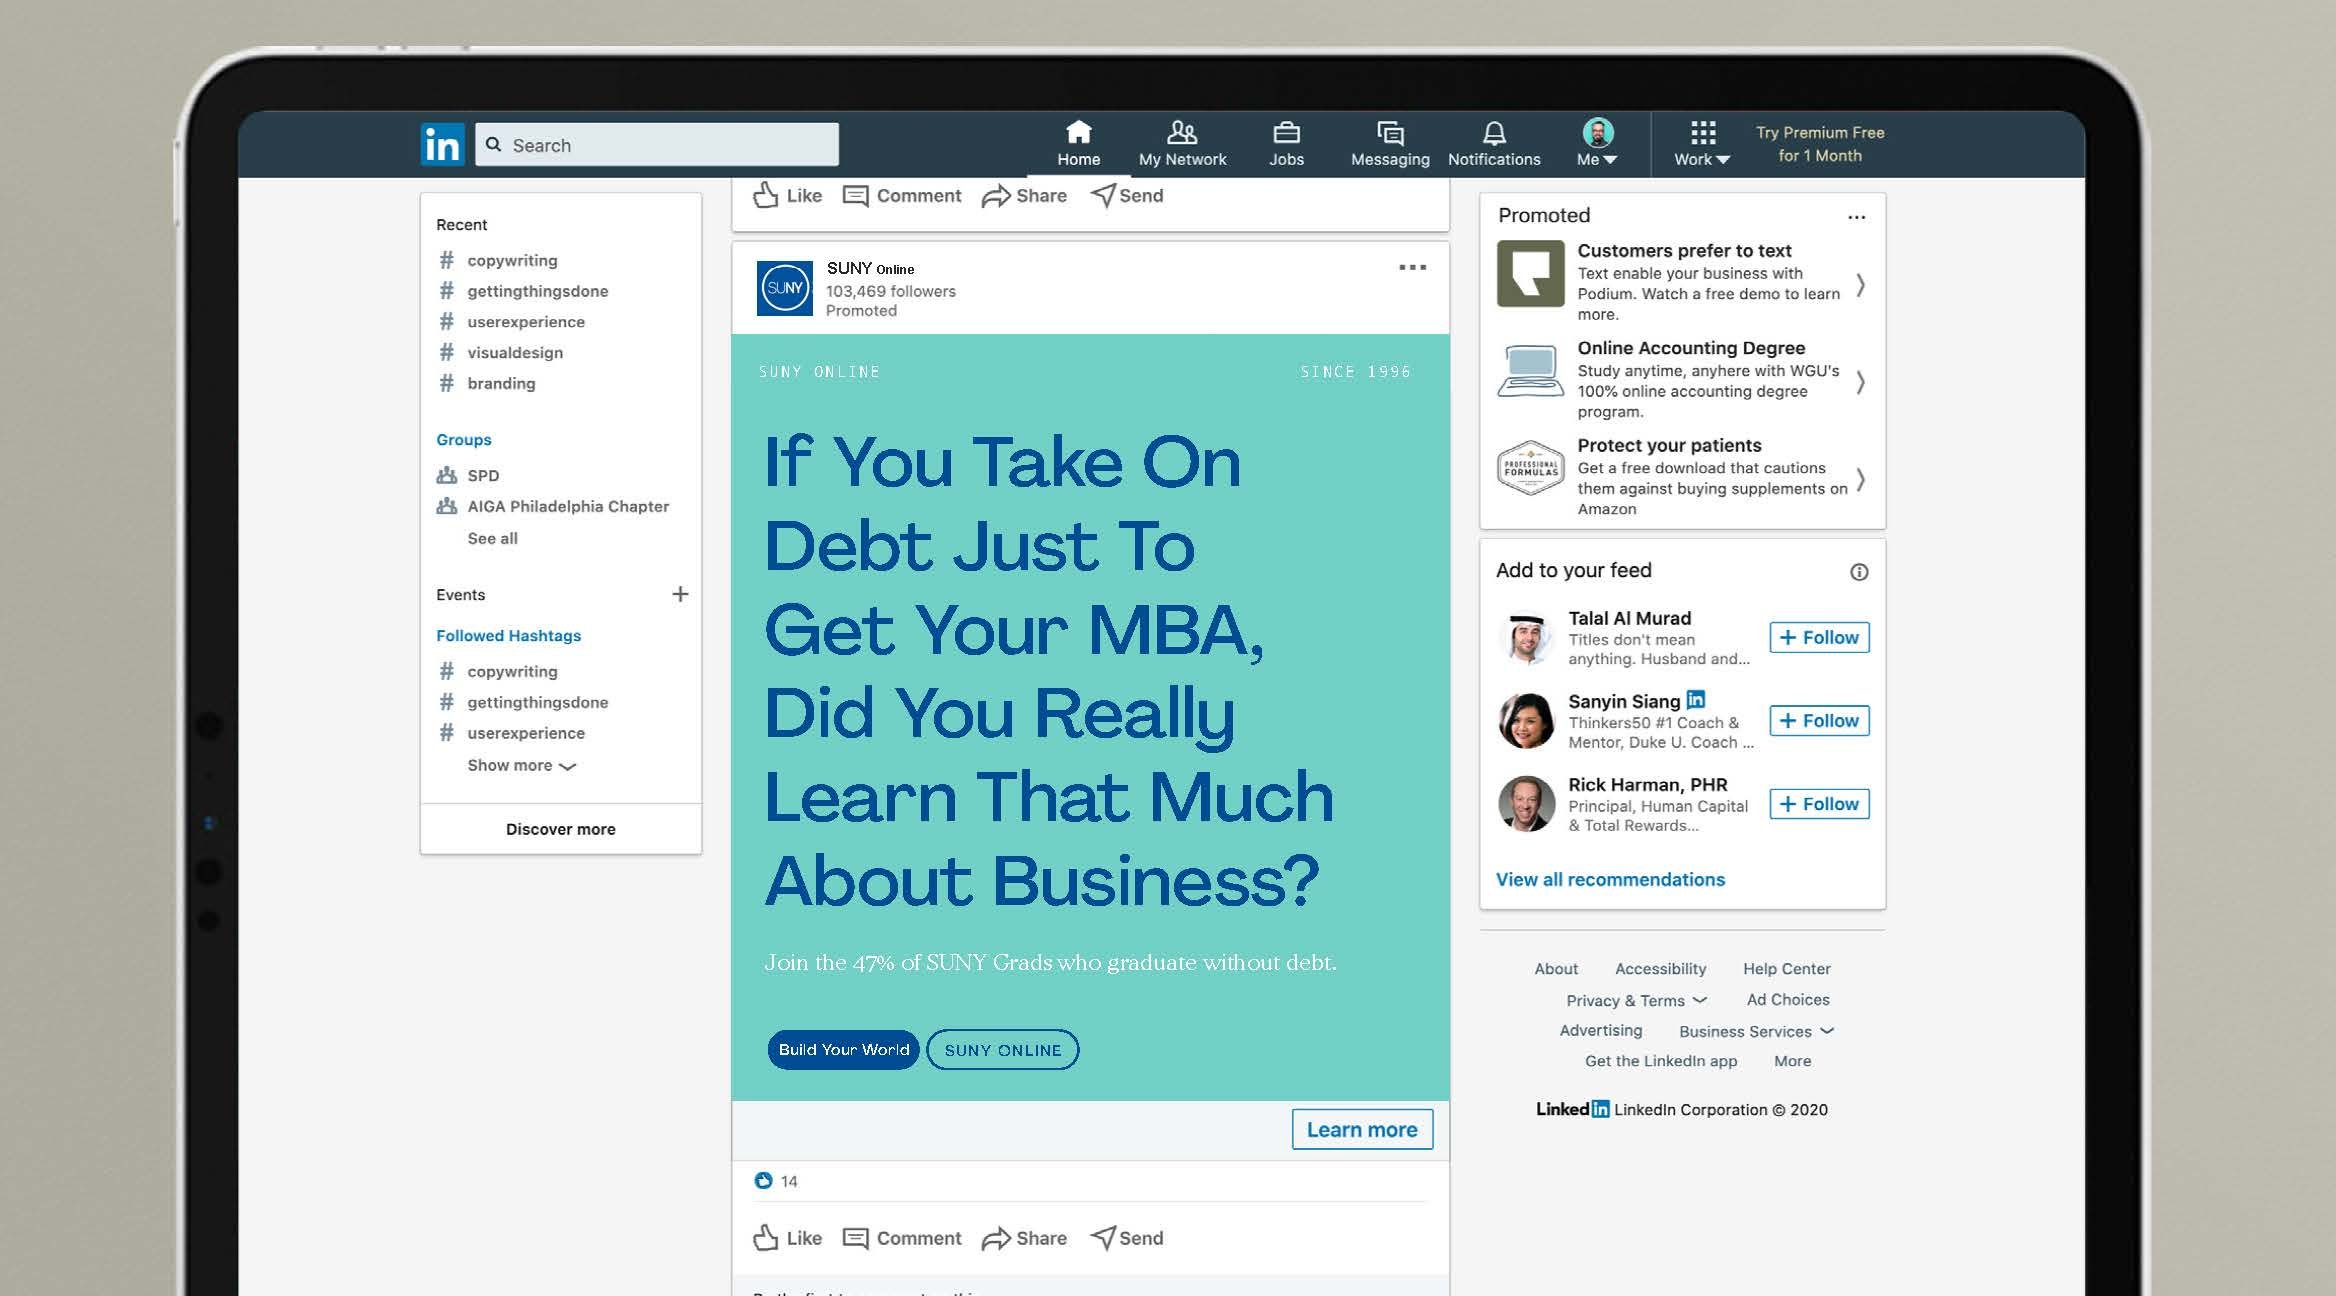Click View all recommendations
Screen dimensions: 2336x1296
pos(1610,880)
